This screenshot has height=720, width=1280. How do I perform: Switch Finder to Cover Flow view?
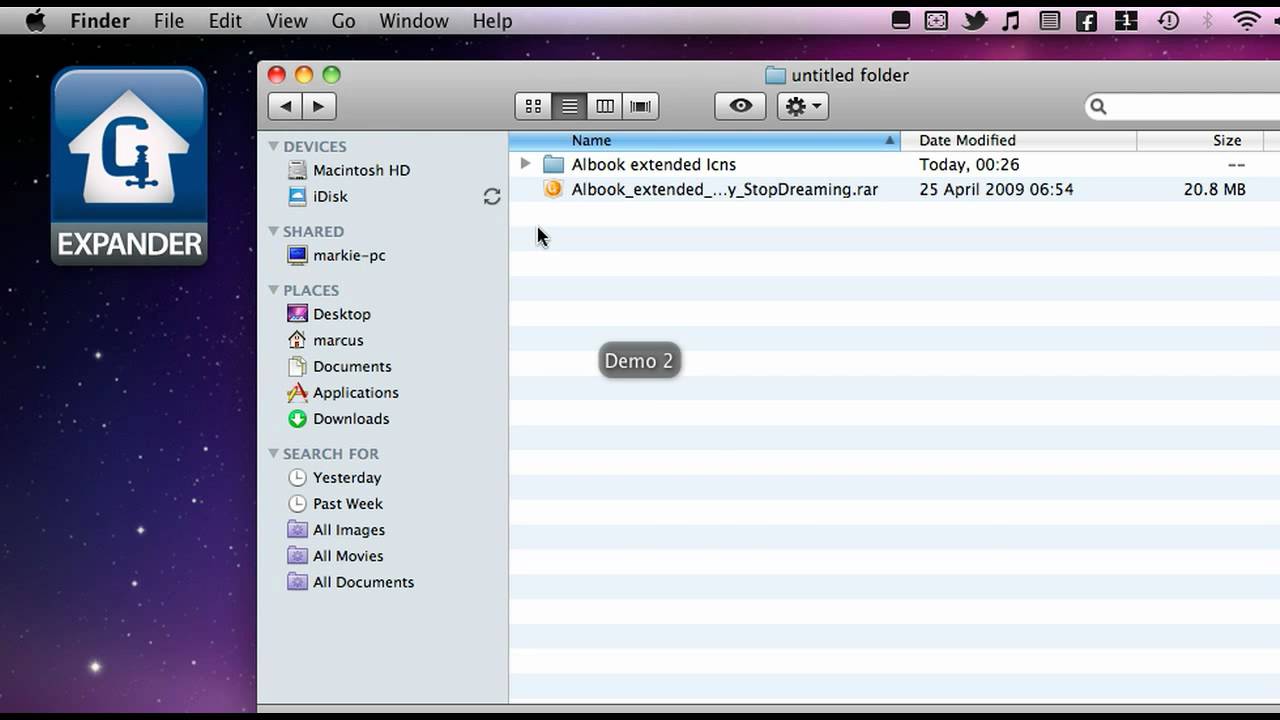tap(641, 106)
